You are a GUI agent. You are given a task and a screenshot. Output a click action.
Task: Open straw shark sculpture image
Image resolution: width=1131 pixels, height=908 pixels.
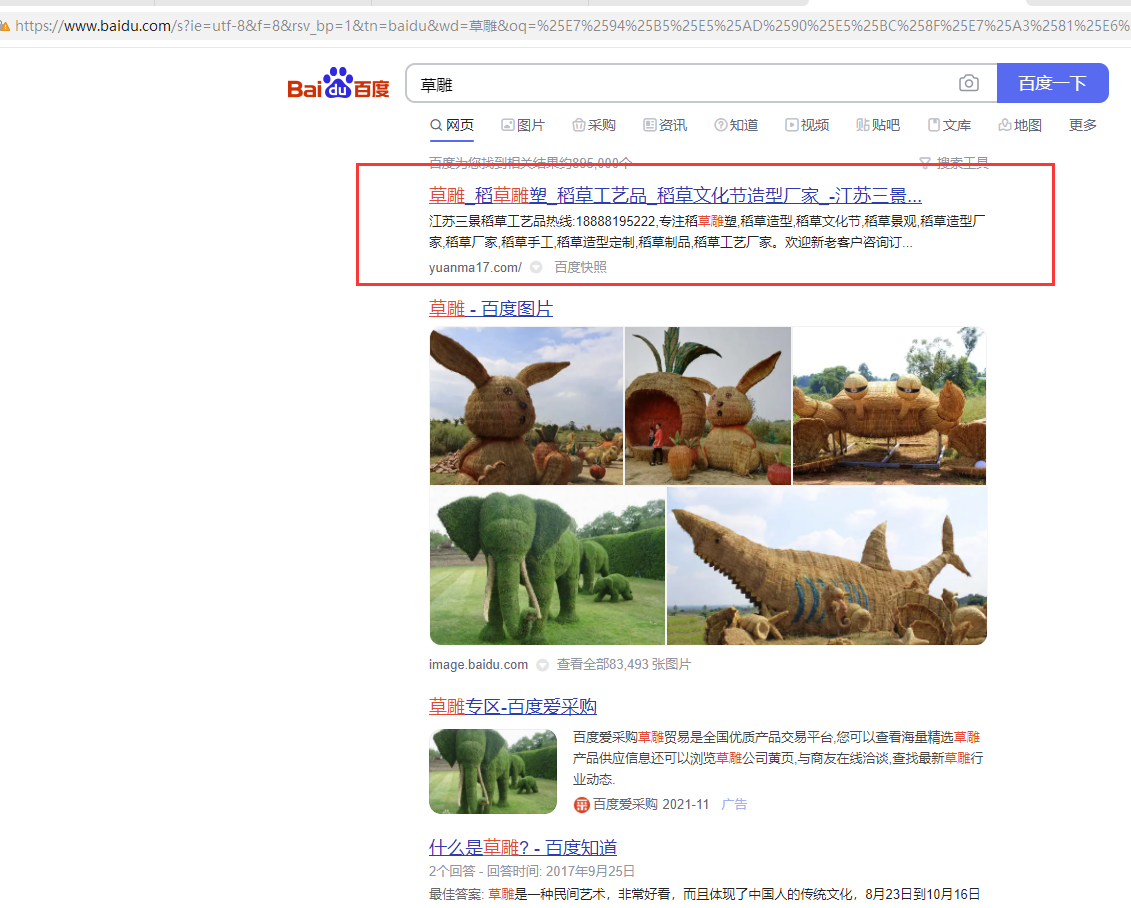point(827,566)
